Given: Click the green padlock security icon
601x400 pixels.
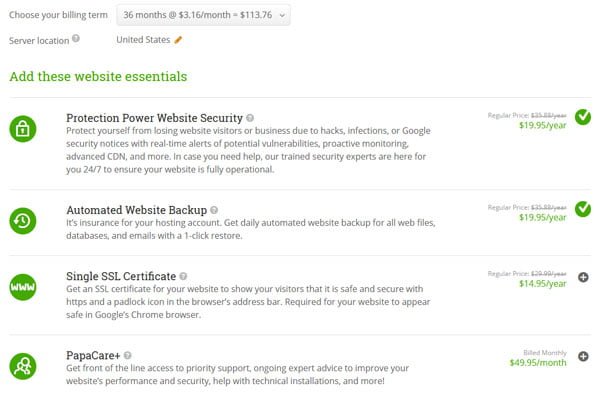Looking at the screenshot, I should coord(23,129).
